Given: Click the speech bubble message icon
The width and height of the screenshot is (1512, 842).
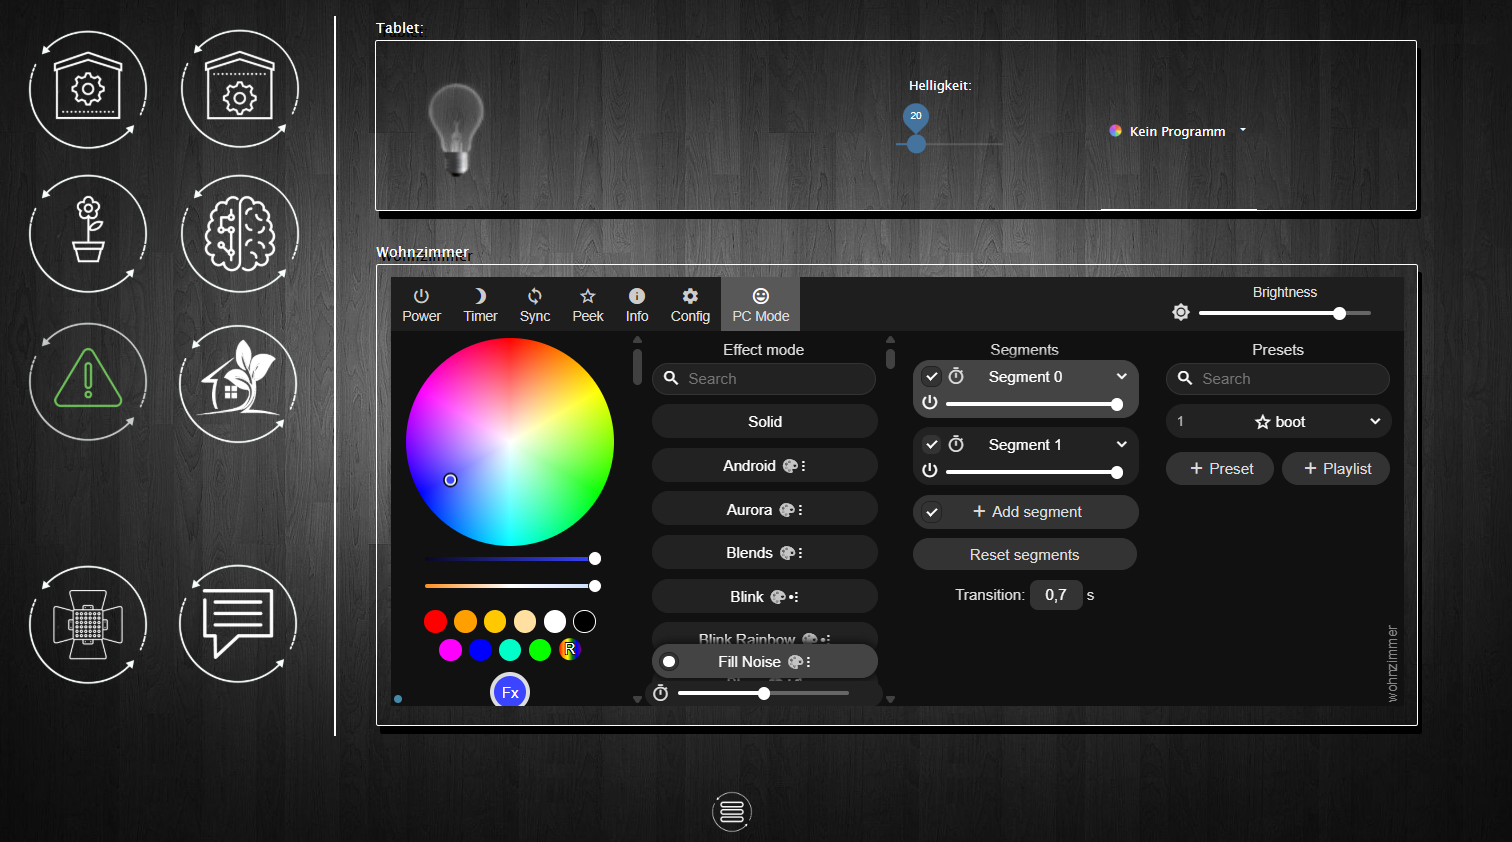Looking at the screenshot, I should (x=238, y=624).
